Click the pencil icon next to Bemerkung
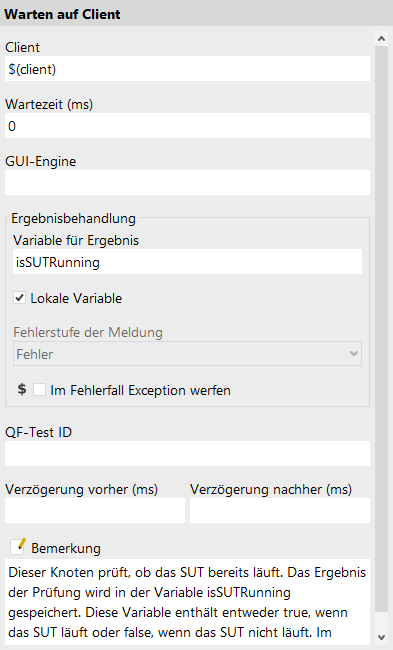This screenshot has height=650, width=393. click(18, 546)
